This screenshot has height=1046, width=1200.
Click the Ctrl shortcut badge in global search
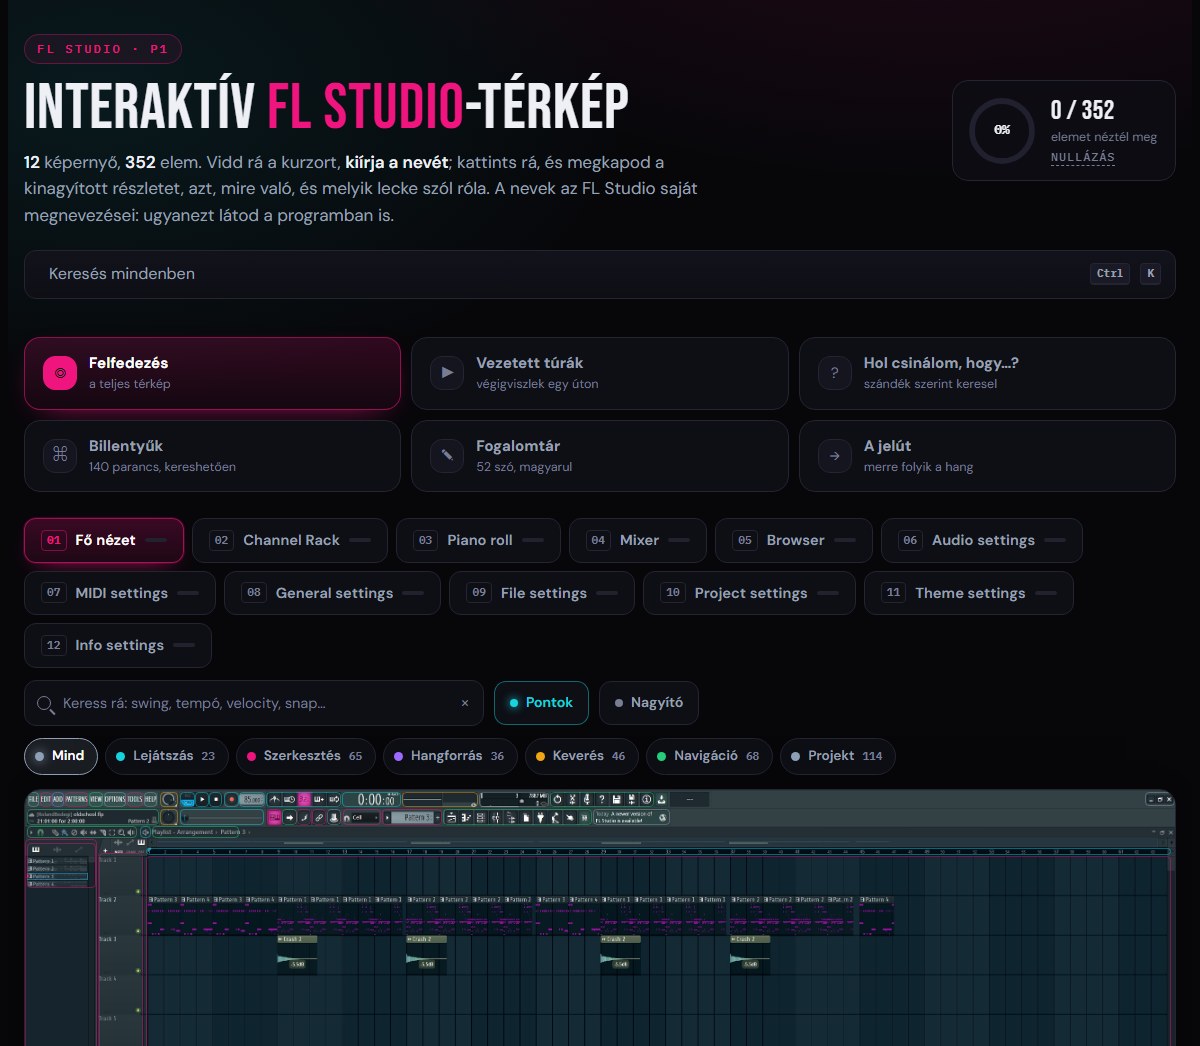(1110, 273)
